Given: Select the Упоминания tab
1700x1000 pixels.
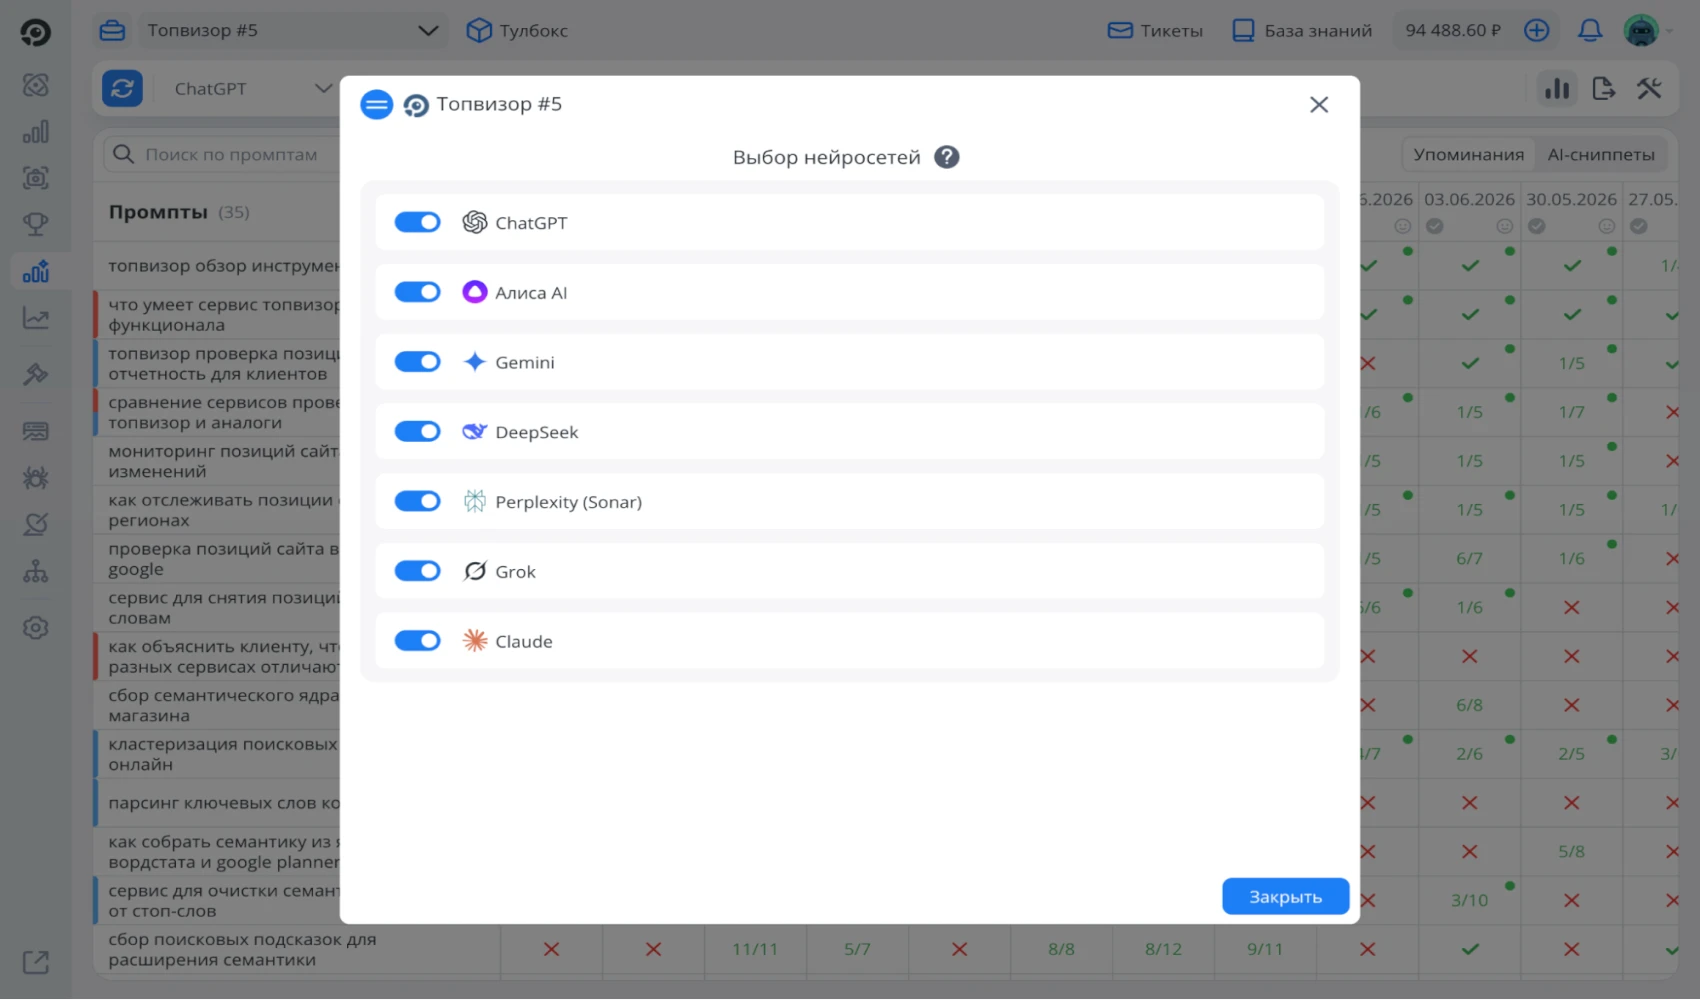Looking at the screenshot, I should tap(1468, 154).
